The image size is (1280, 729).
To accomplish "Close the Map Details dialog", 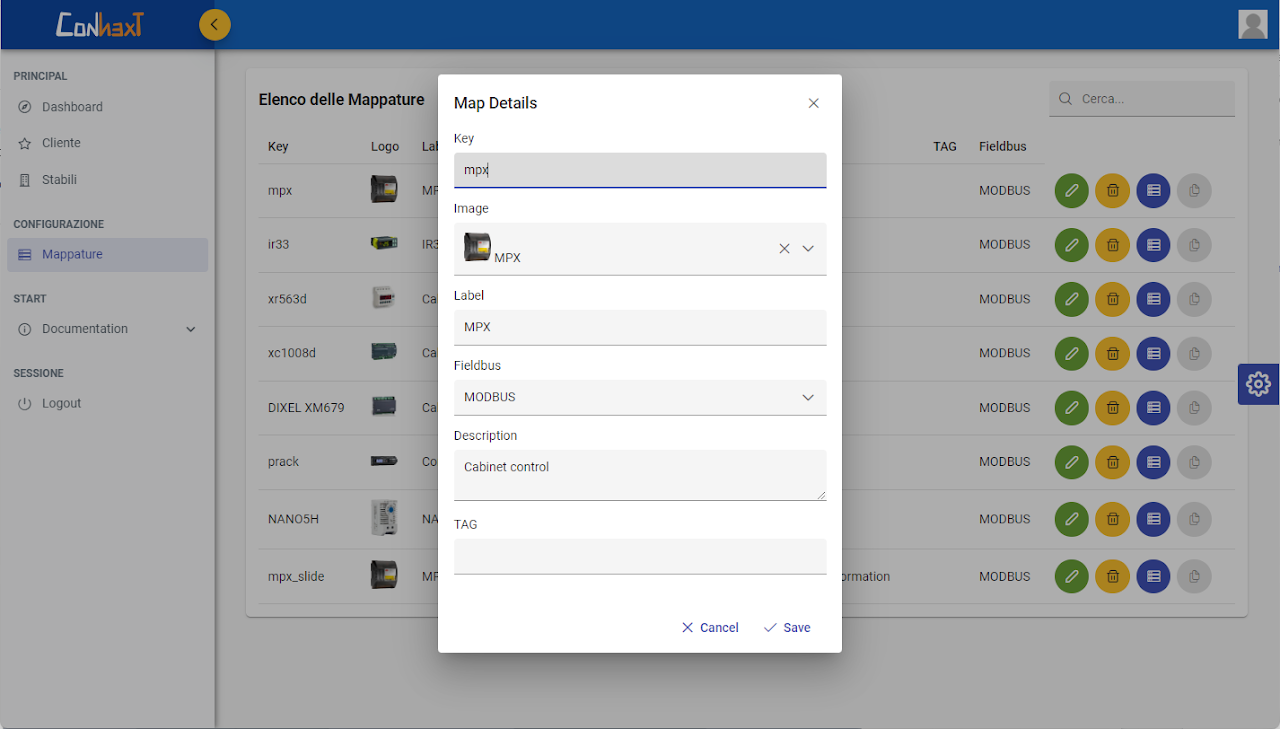I will pyautogui.click(x=813, y=103).
